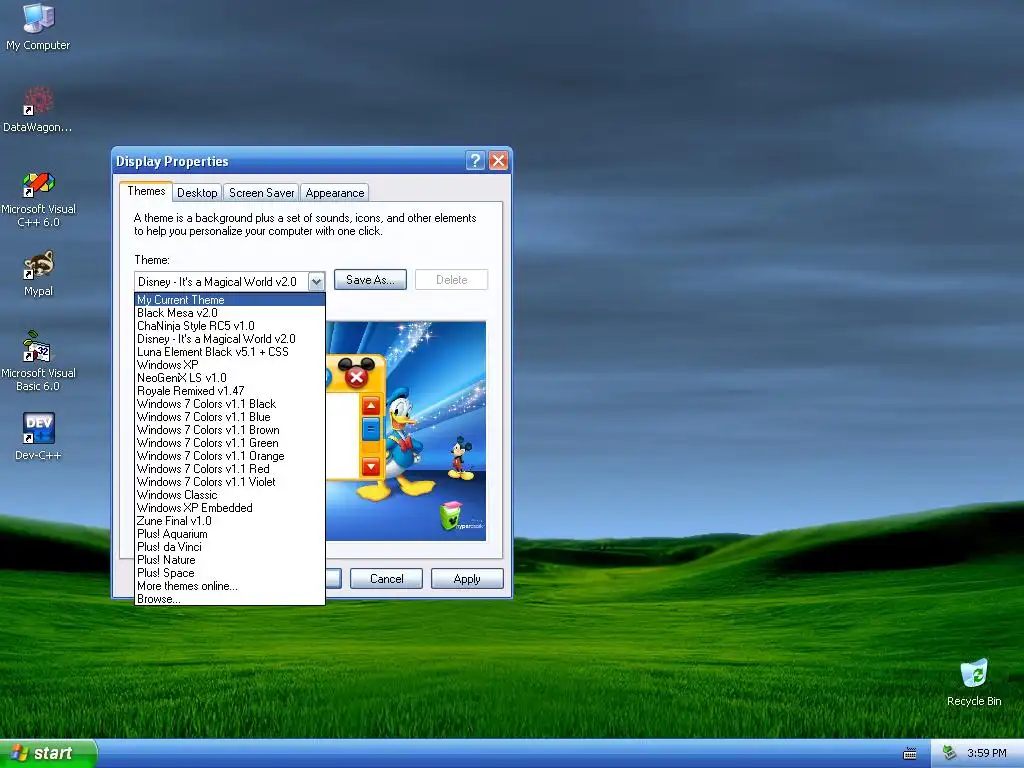Select Windows 7 Colors v1.1 Orange
This screenshot has width=1024, height=768.
(x=230, y=456)
